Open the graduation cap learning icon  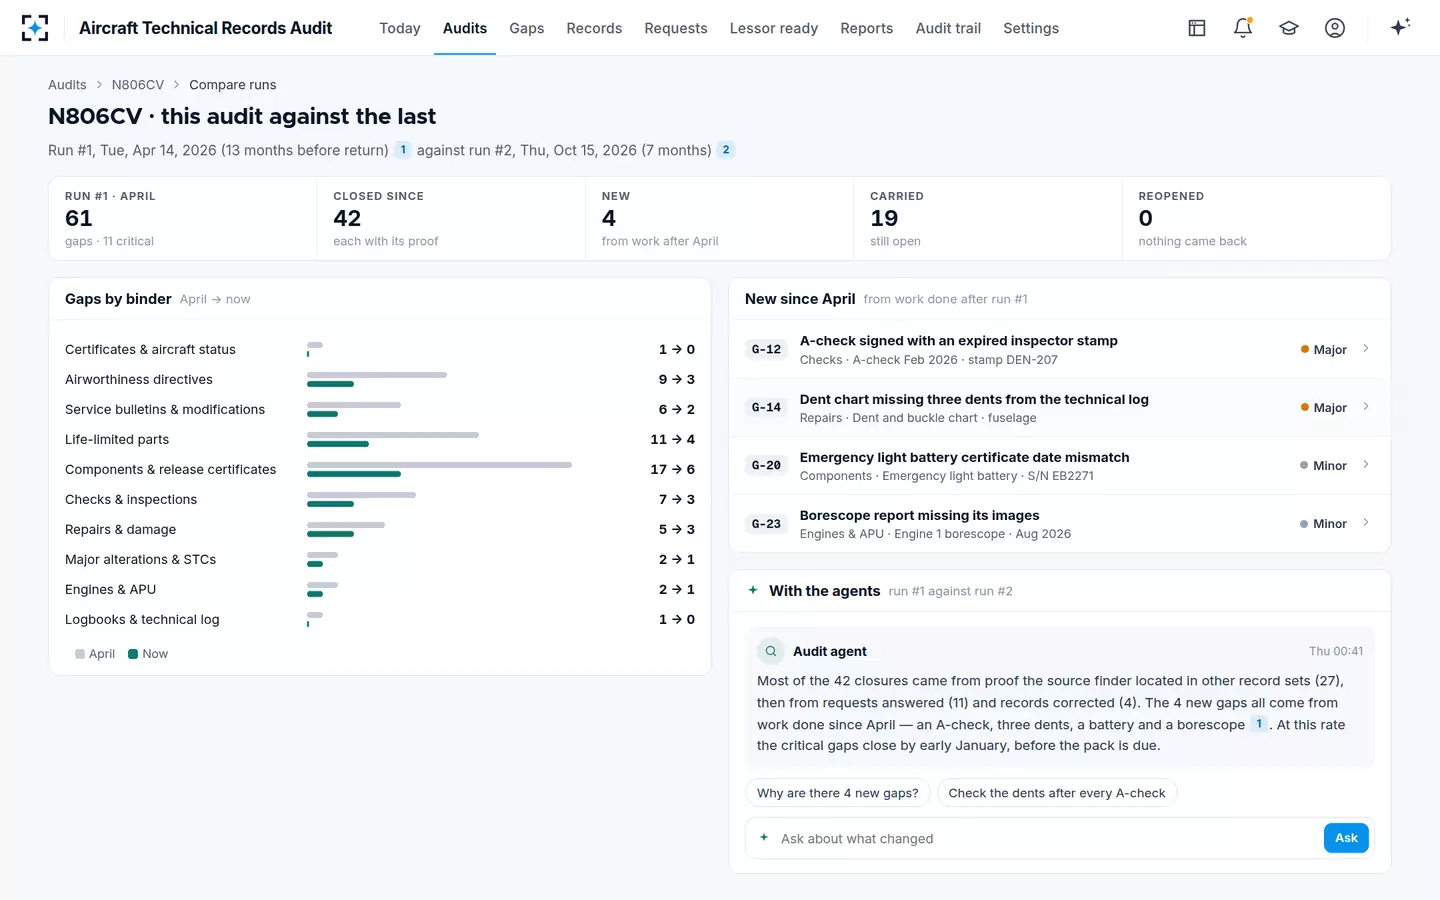[1289, 28]
